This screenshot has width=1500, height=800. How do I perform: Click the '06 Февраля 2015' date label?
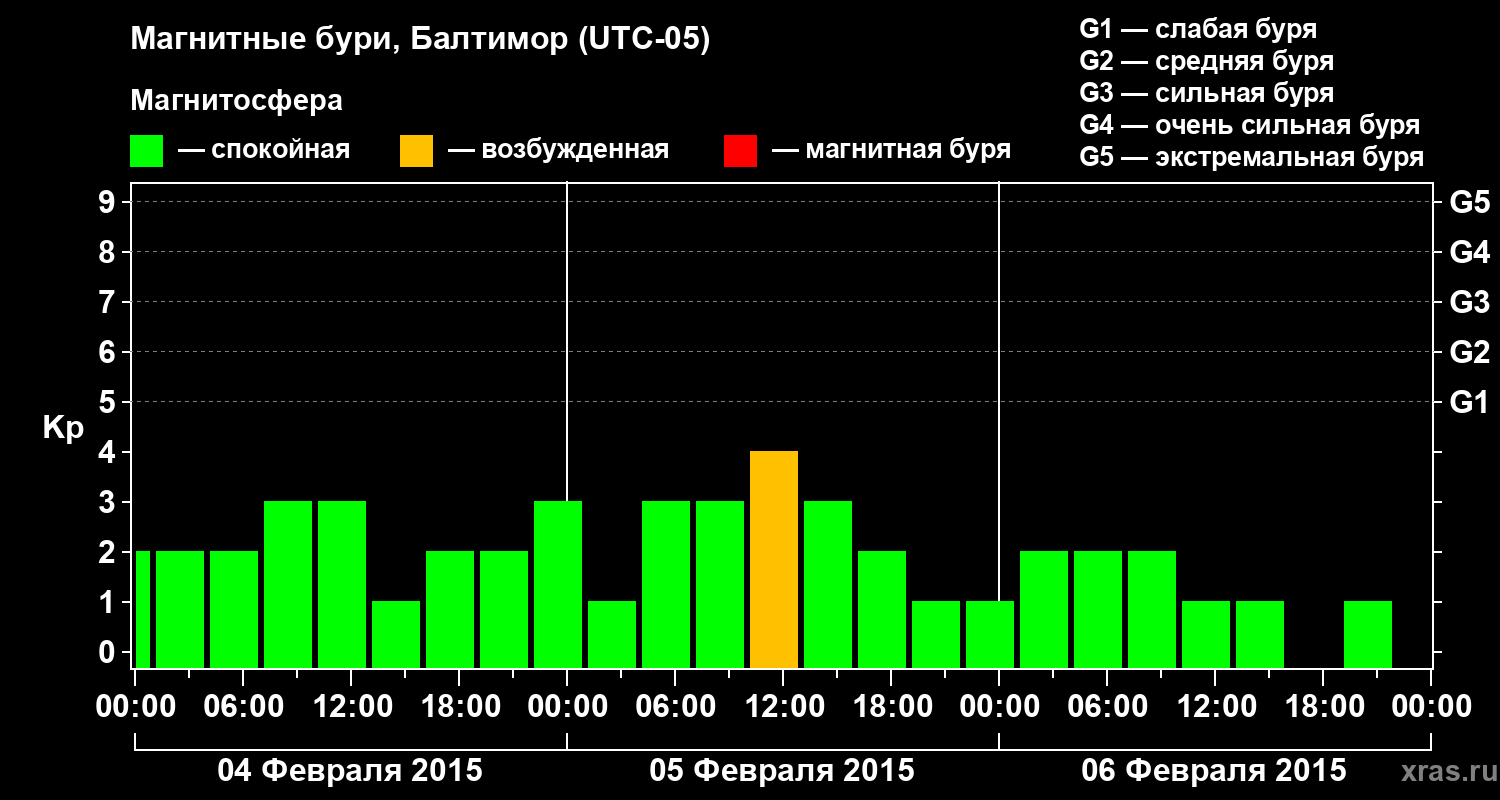(1214, 771)
